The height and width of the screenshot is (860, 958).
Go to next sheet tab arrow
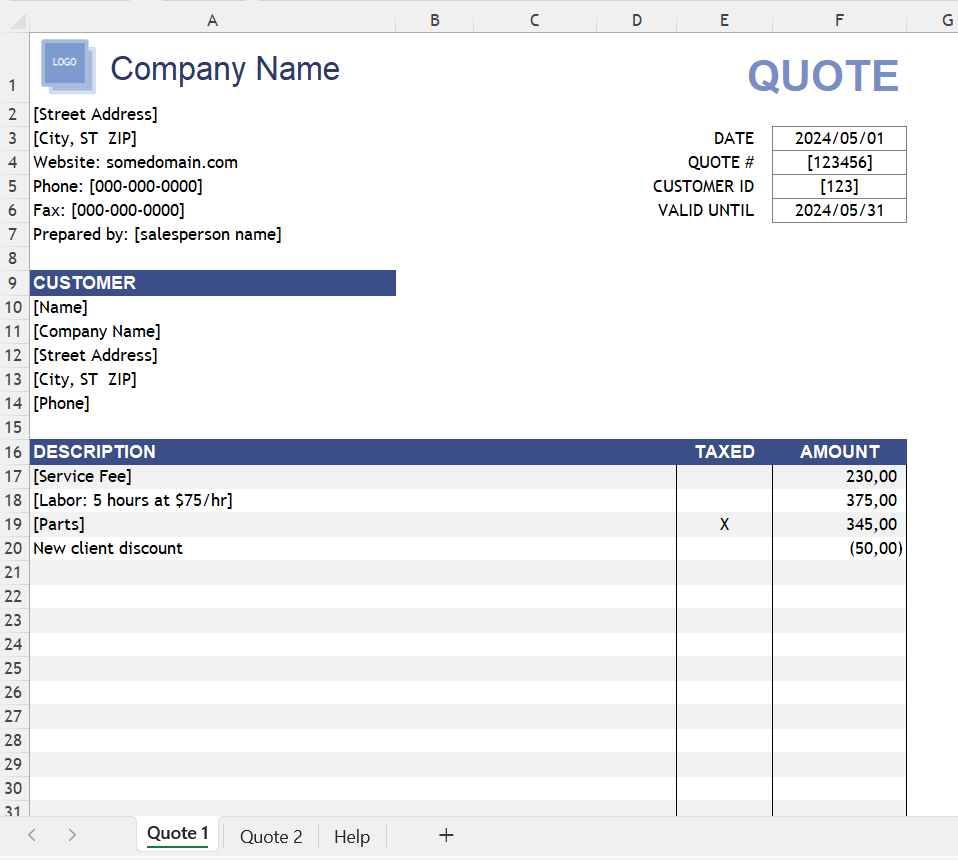(72, 835)
